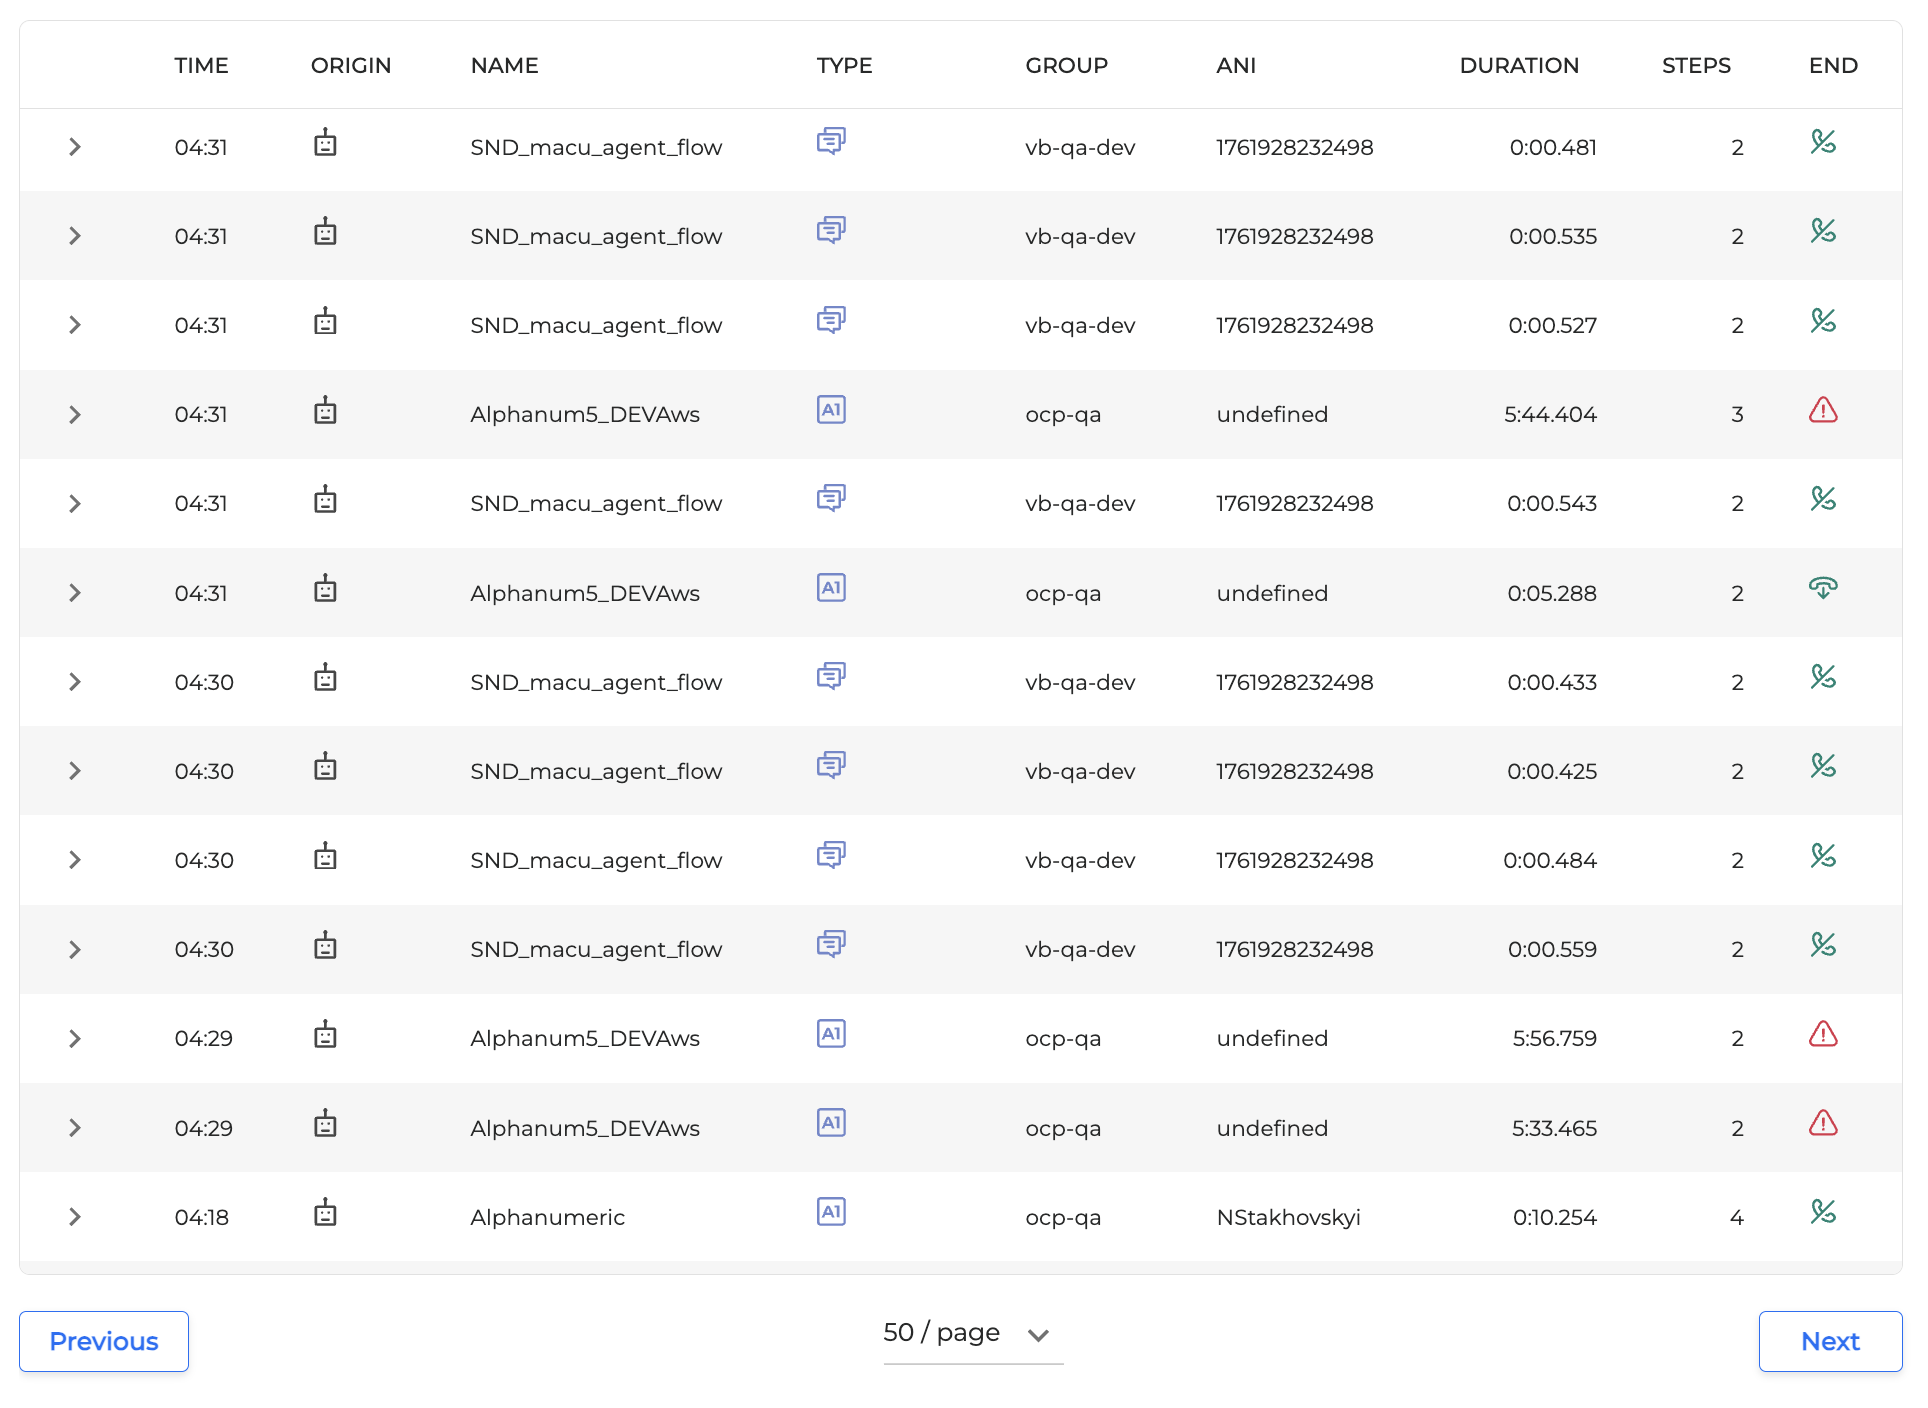Click the AI type icon in the 5:33.465 row

coord(830,1123)
